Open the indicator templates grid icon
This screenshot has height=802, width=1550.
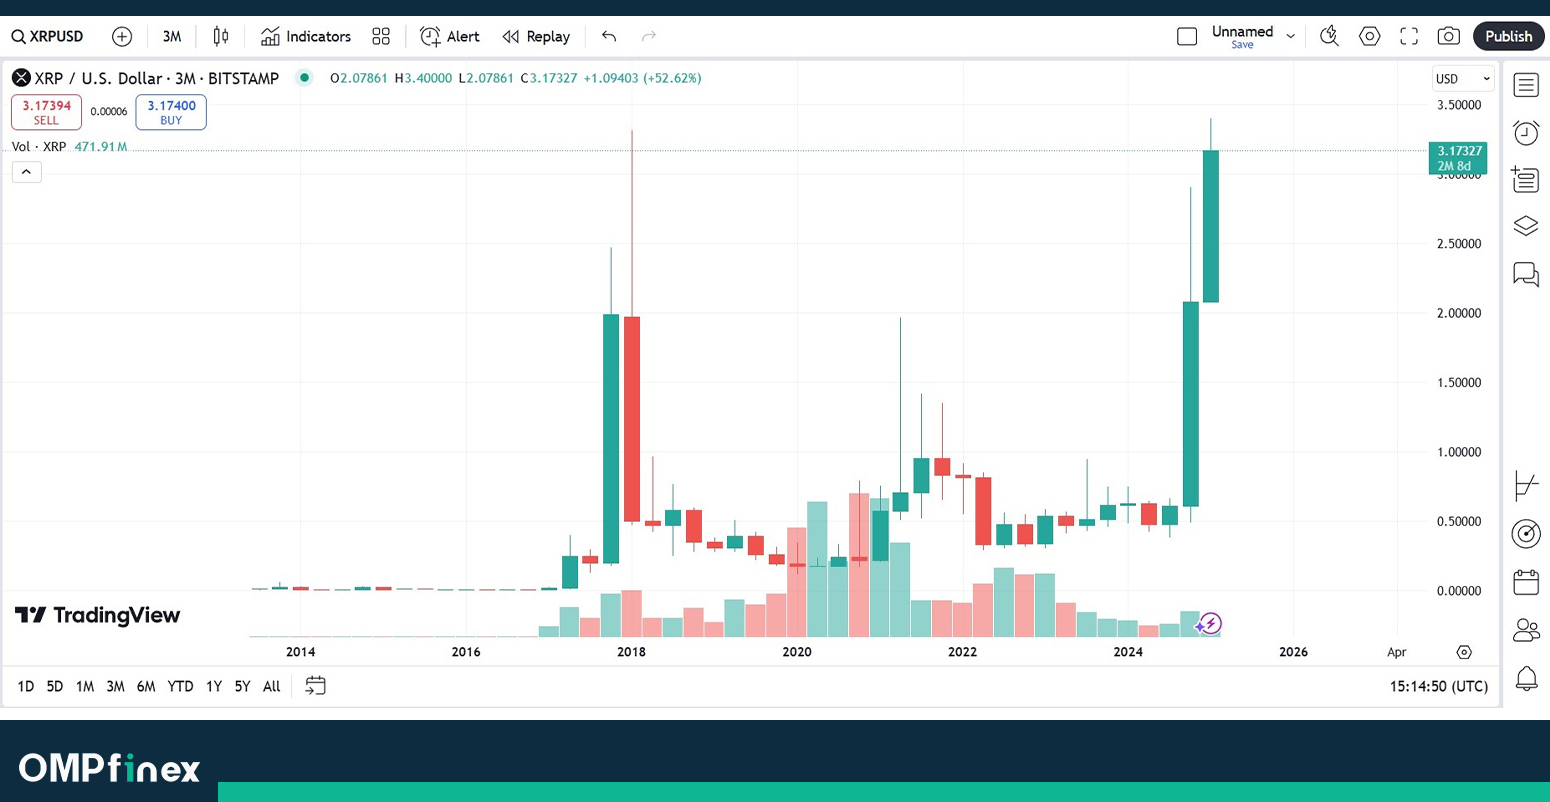[381, 37]
